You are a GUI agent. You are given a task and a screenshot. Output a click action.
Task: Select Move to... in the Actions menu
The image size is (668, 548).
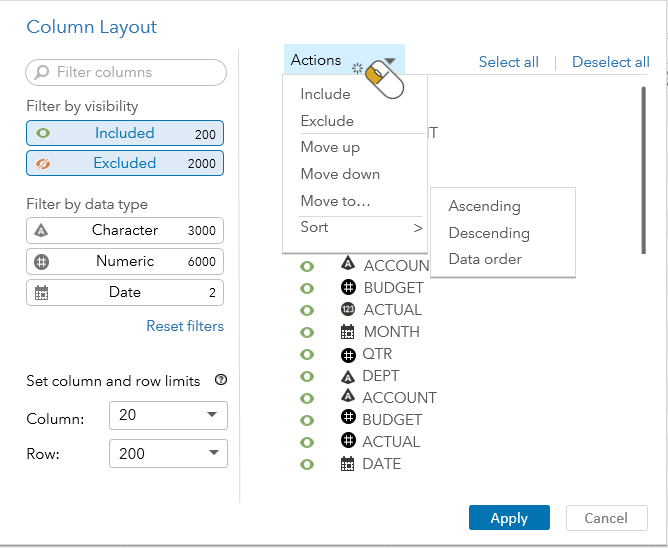(335, 201)
